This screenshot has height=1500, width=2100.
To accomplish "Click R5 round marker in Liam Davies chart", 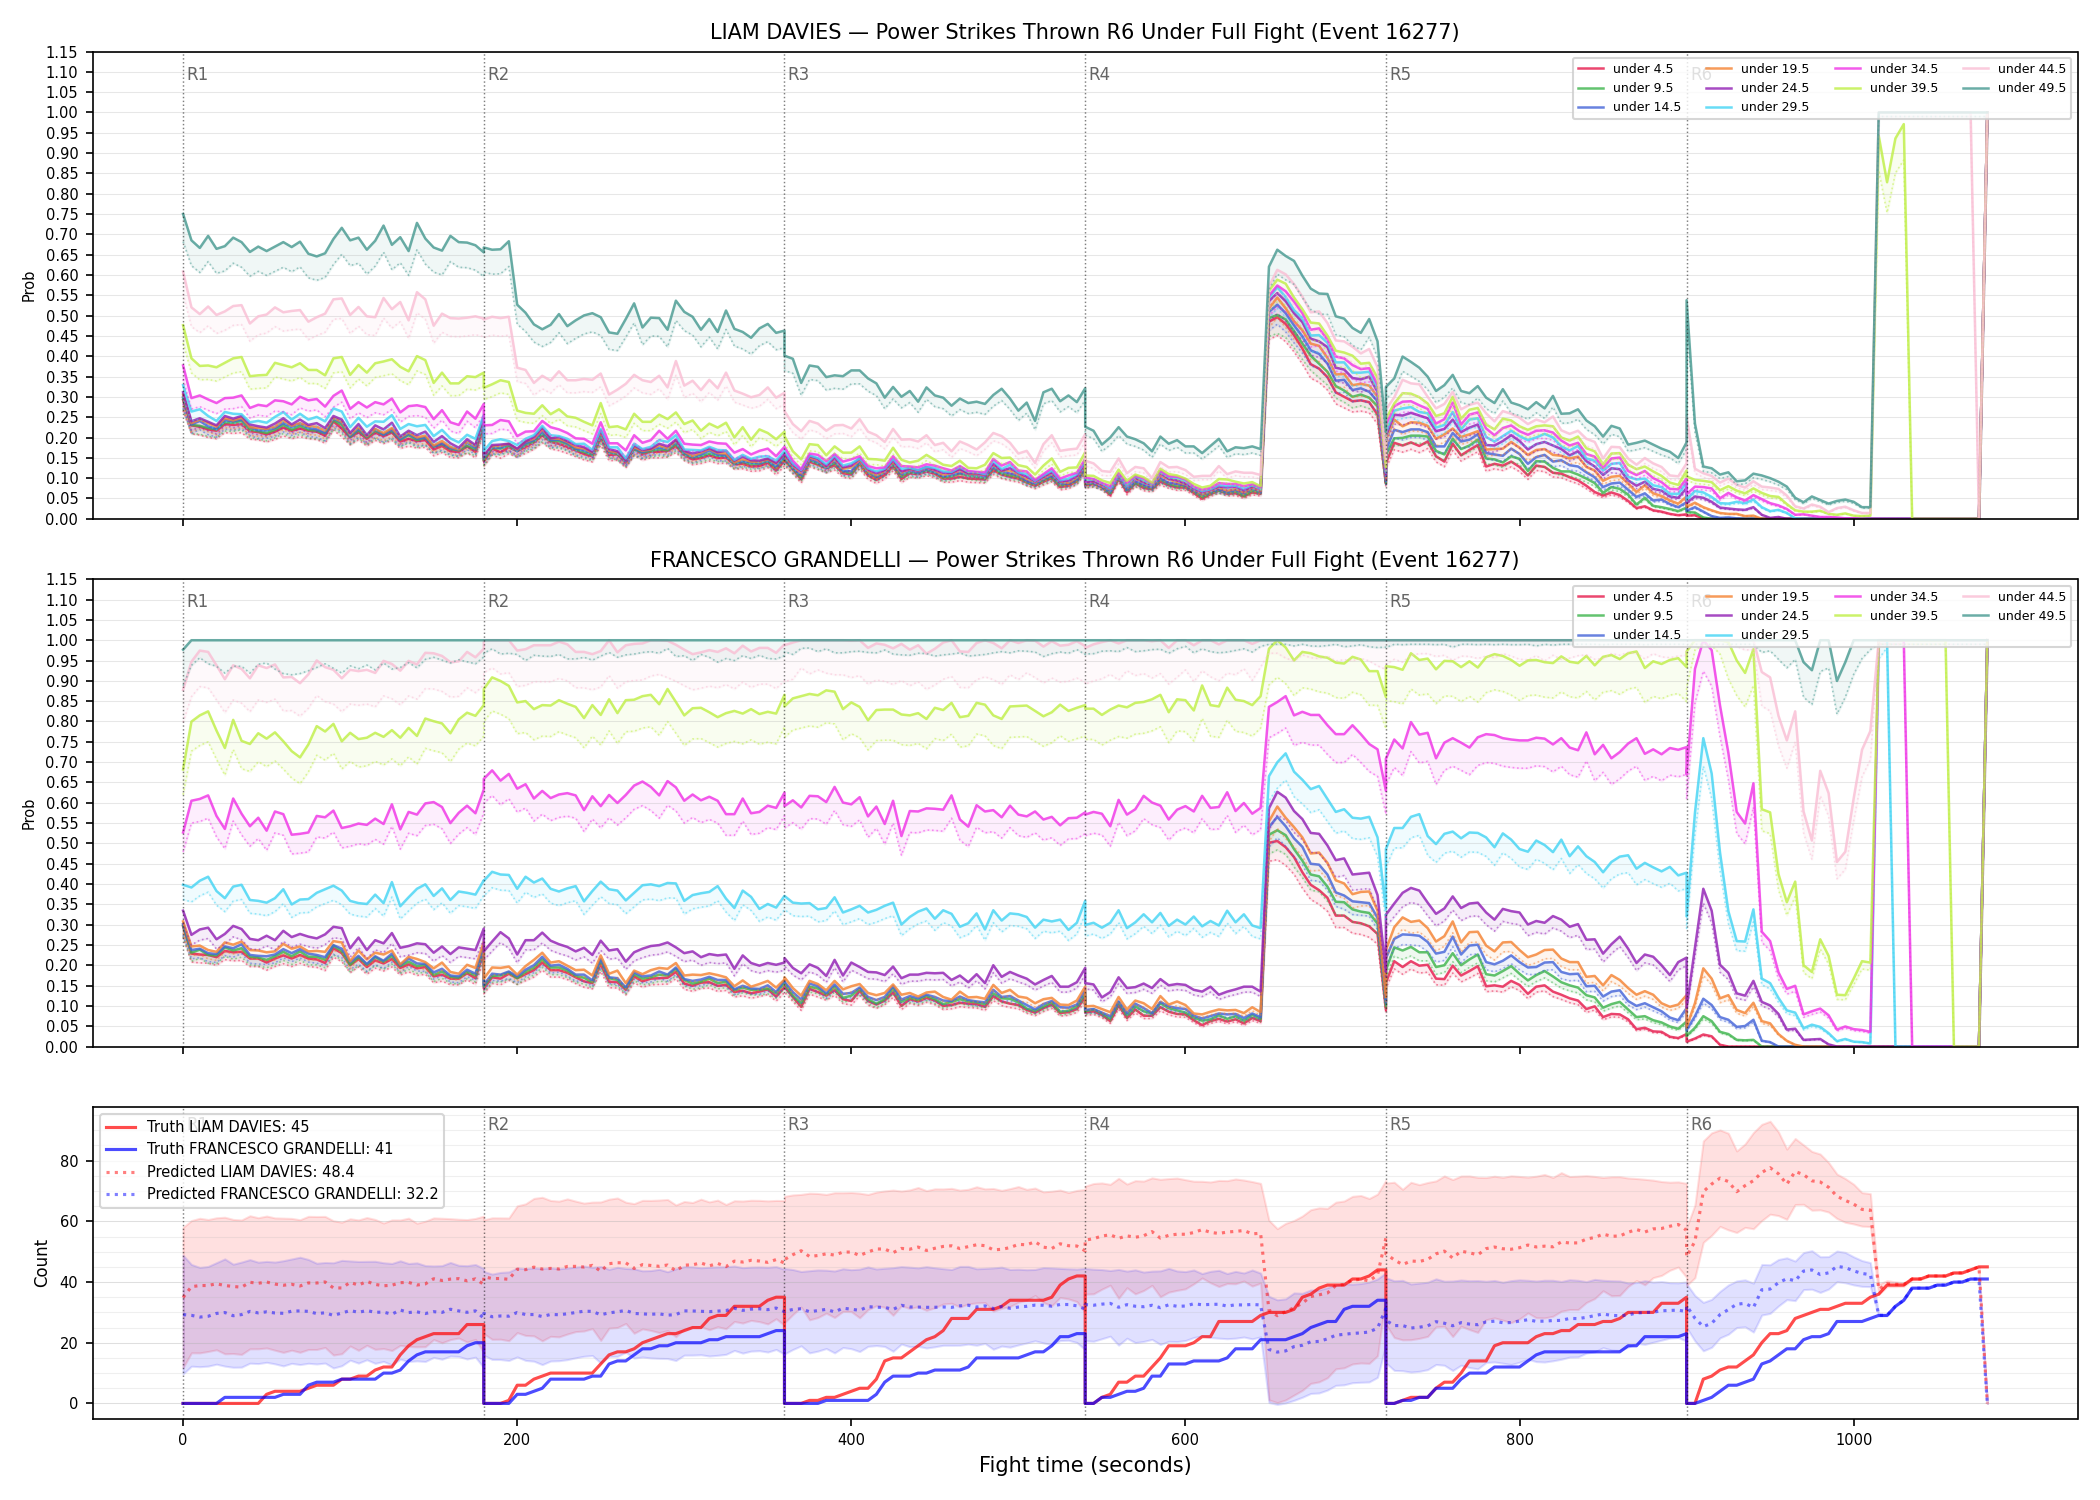I will coord(1400,74).
